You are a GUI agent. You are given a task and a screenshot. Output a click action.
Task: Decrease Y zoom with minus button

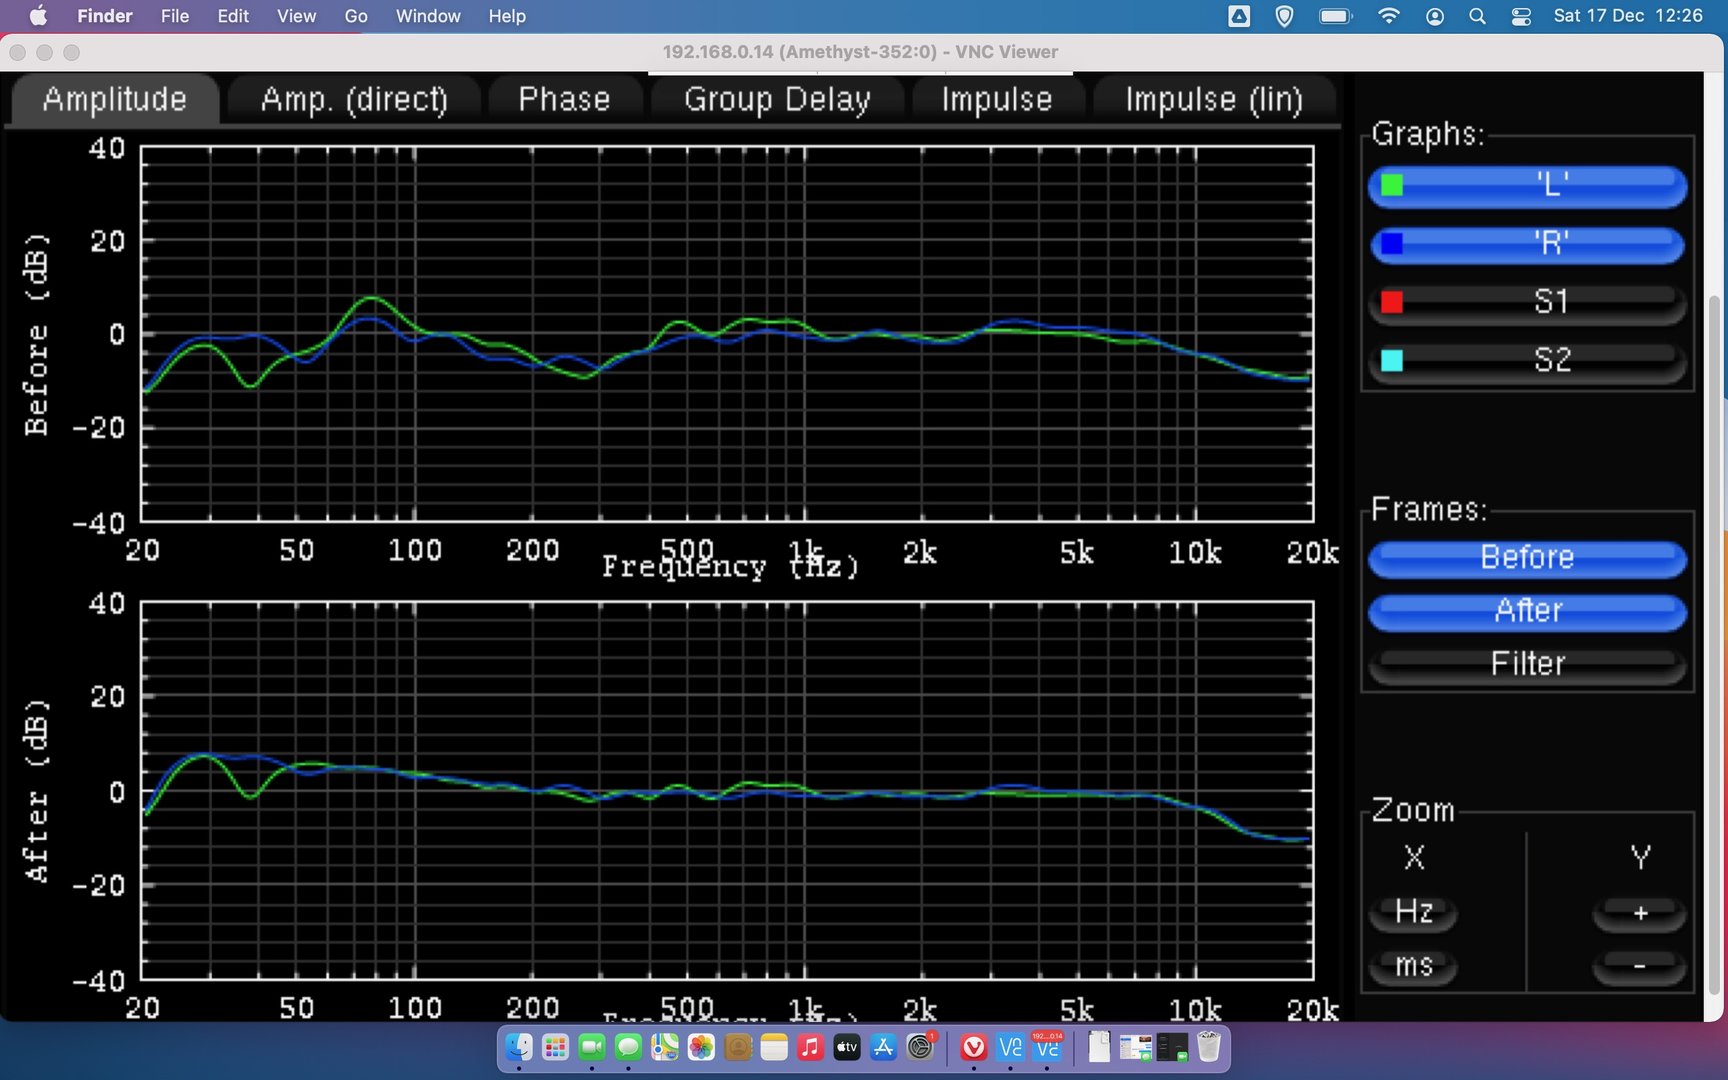coord(1639,965)
